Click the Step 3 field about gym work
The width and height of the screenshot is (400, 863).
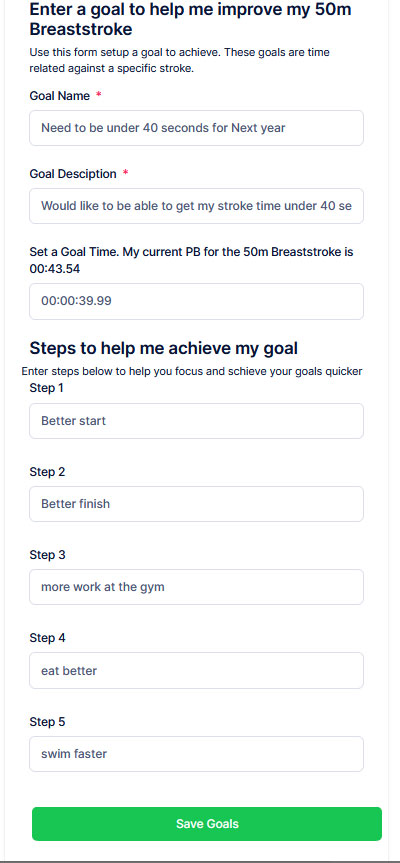click(196, 587)
